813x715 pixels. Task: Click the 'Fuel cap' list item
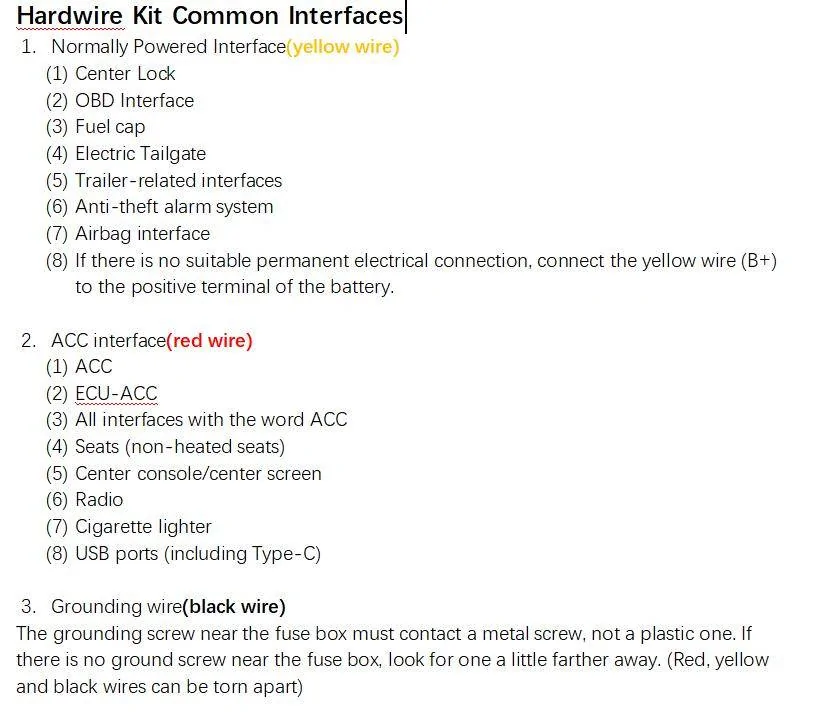point(110,127)
